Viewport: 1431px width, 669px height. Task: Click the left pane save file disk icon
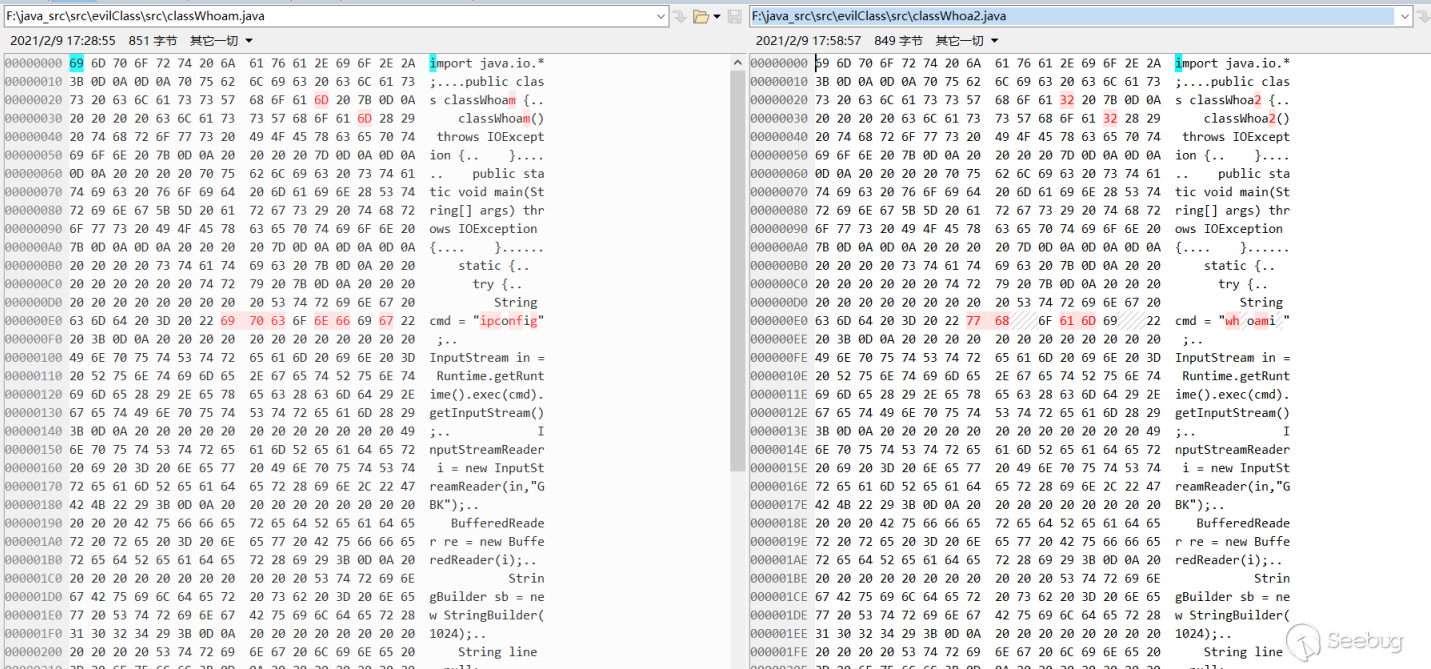pos(735,16)
